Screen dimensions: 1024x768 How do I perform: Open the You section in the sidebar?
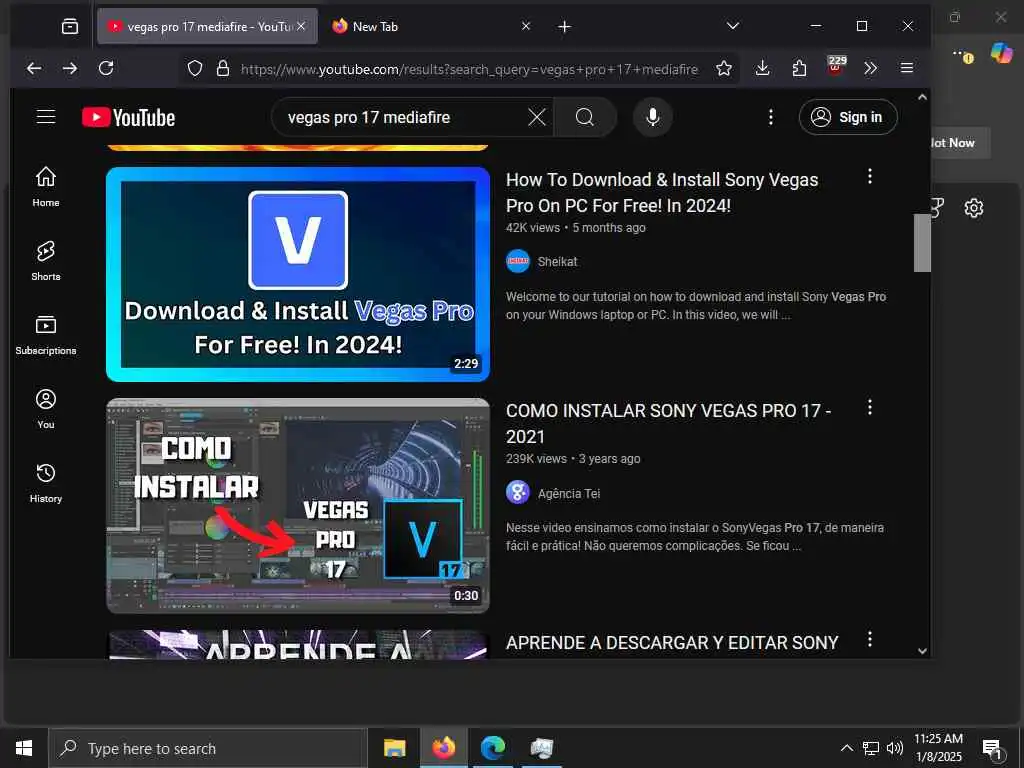point(46,409)
